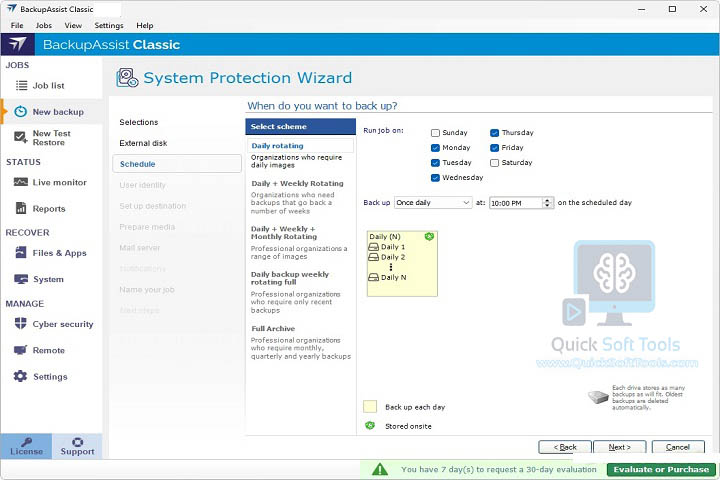Viewport: 720px width, 480px height.
Task: Go to the Selections wizard step
Action: tap(139, 122)
